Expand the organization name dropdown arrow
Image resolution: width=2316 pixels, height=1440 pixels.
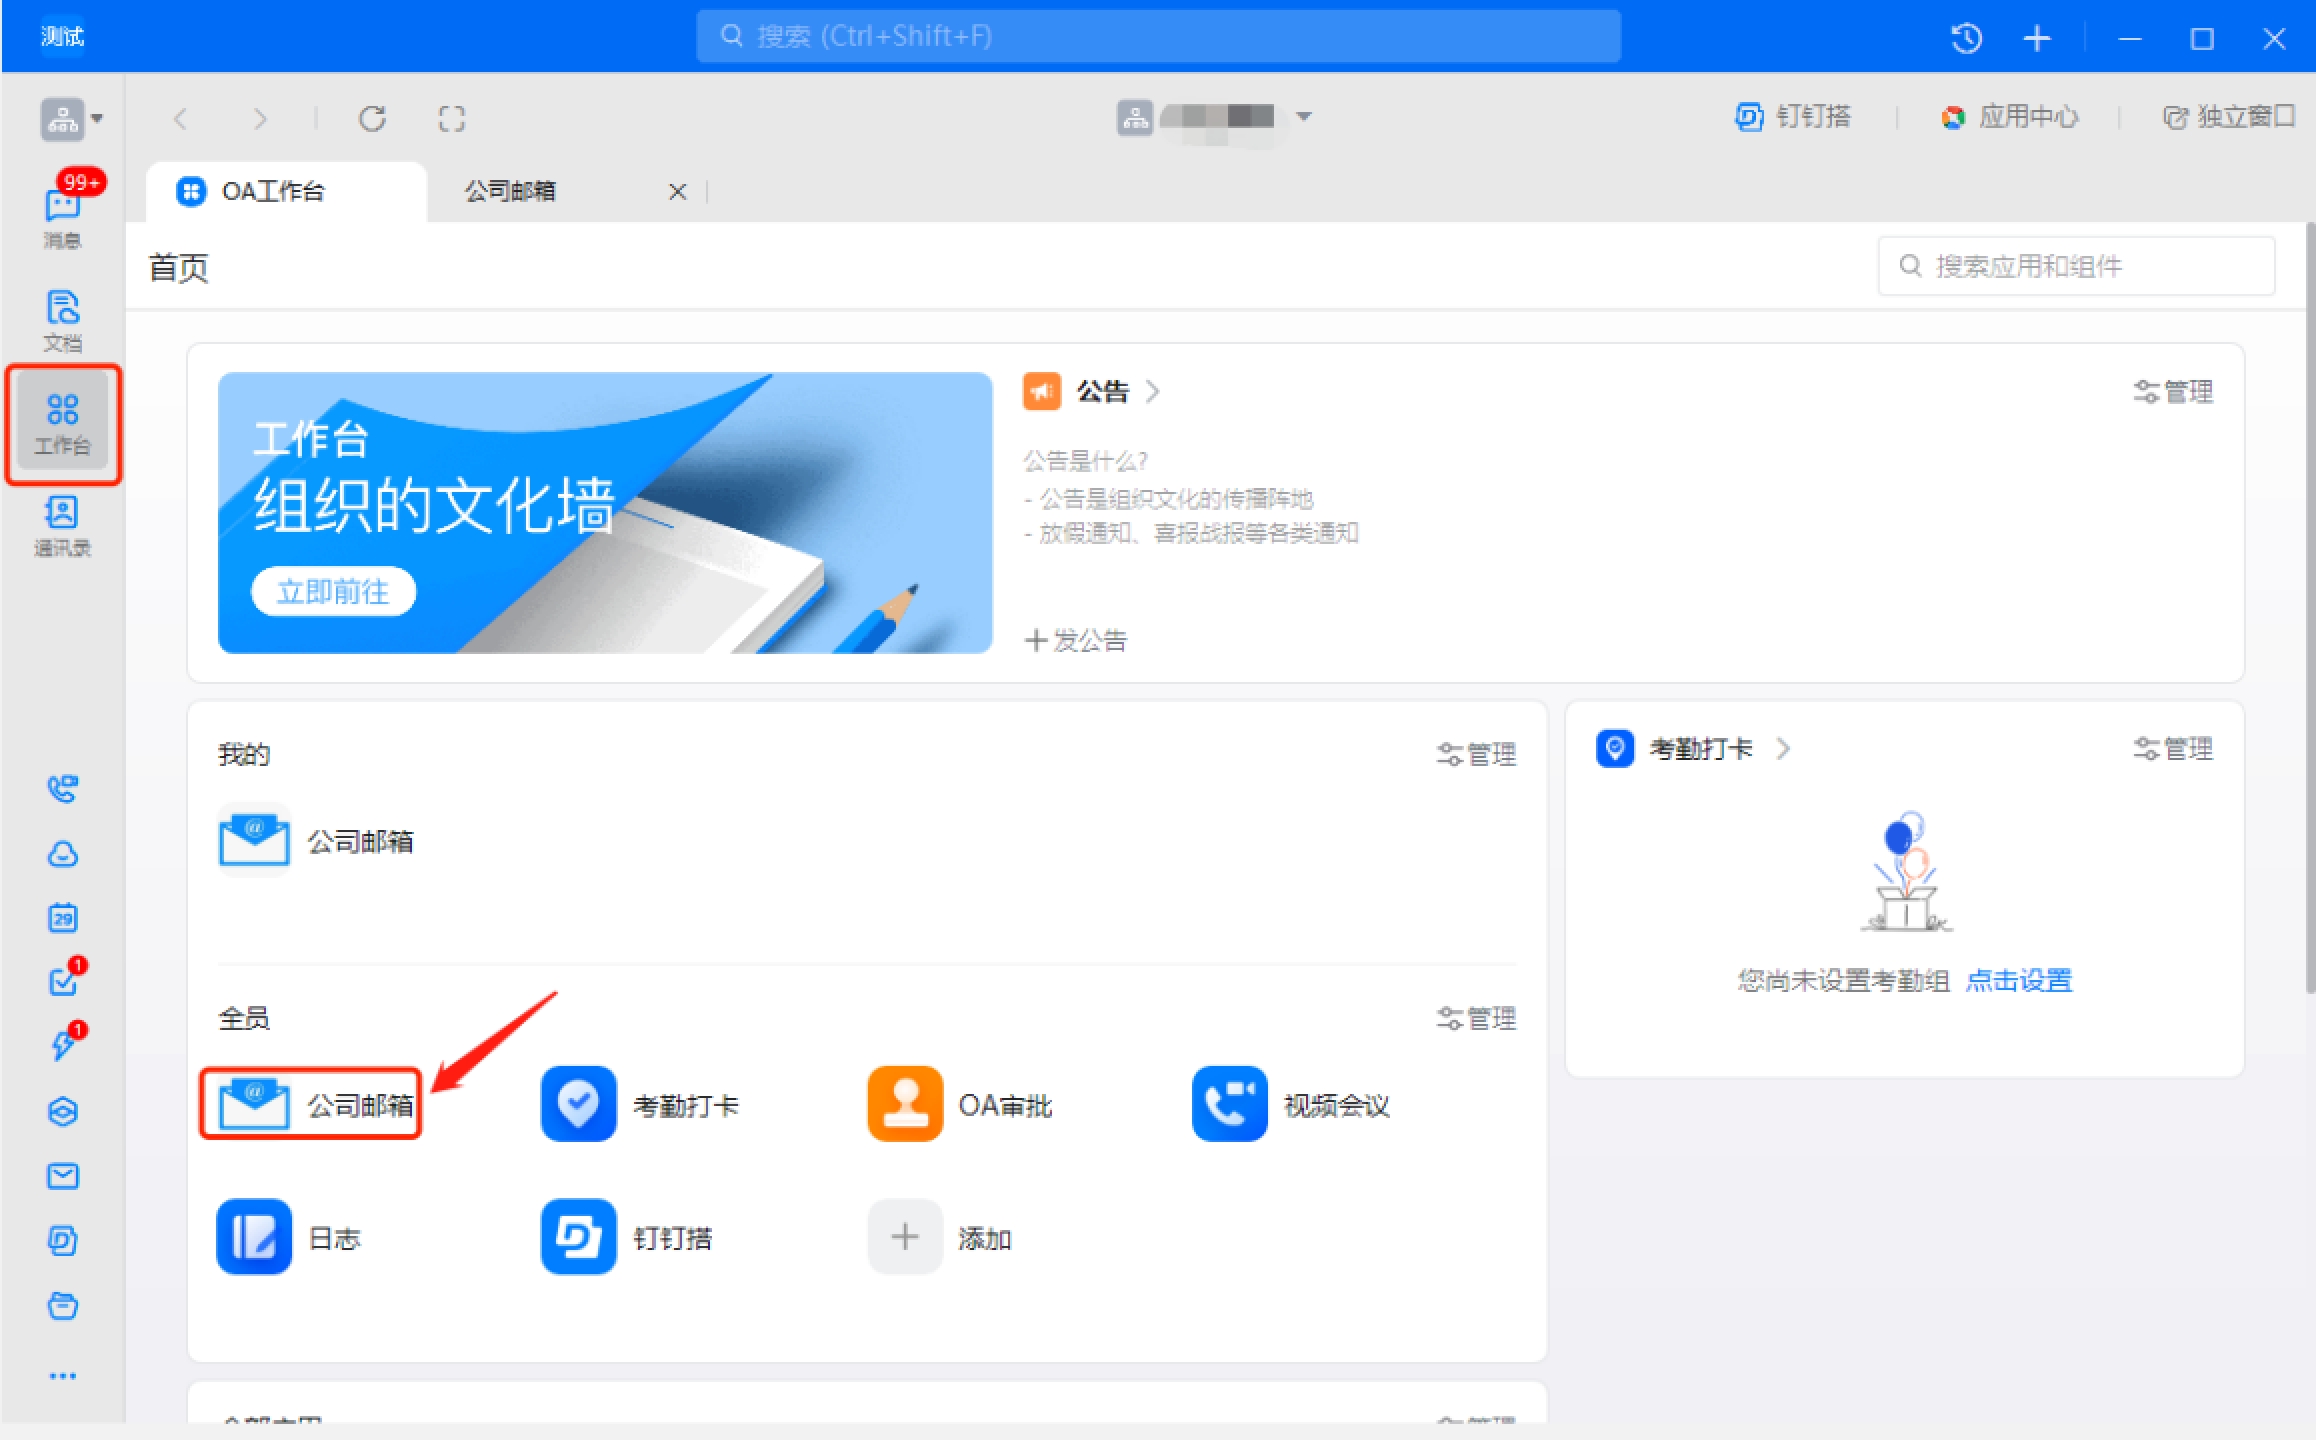[x=1304, y=117]
